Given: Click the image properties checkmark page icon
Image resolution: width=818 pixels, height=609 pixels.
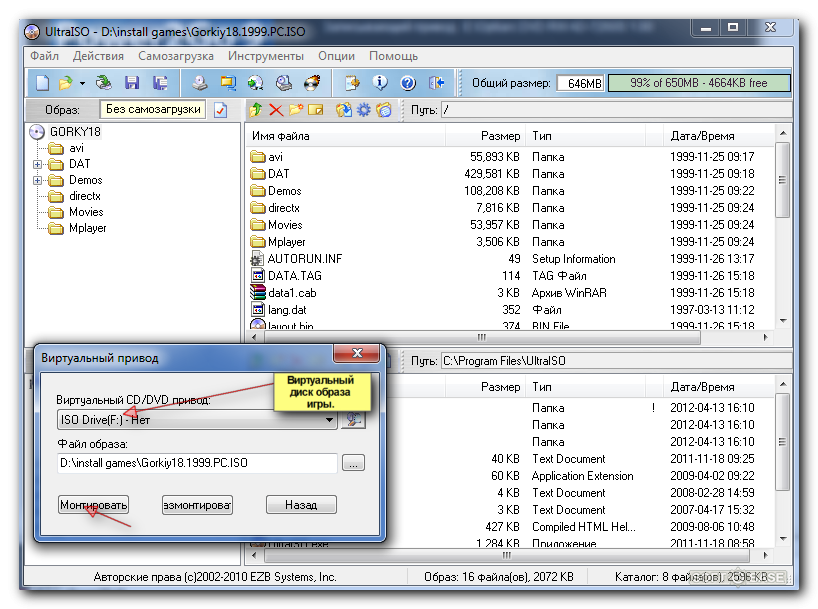Looking at the screenshot, I should [221, 110].
